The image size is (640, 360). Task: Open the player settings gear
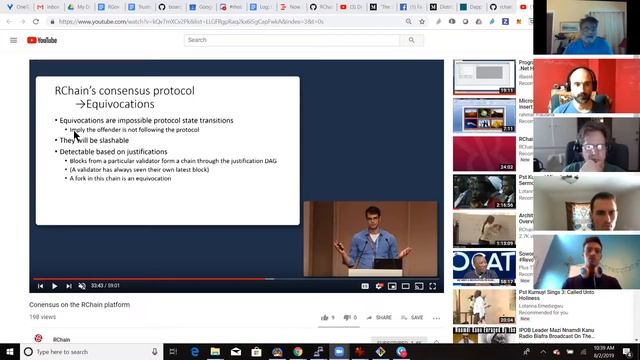[379, 286]
